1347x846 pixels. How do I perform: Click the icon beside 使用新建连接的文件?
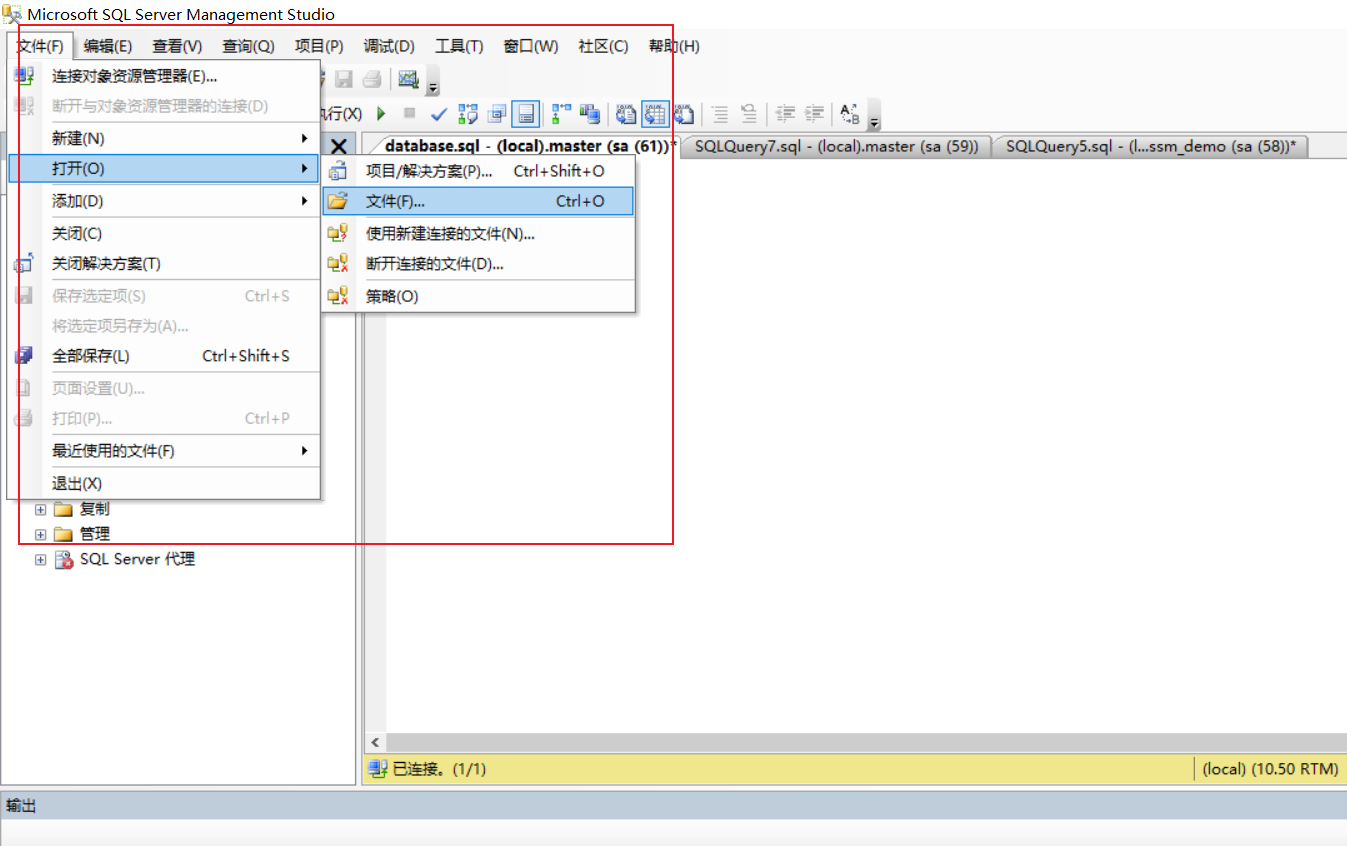pyautogui.click(x=338, y=234)
